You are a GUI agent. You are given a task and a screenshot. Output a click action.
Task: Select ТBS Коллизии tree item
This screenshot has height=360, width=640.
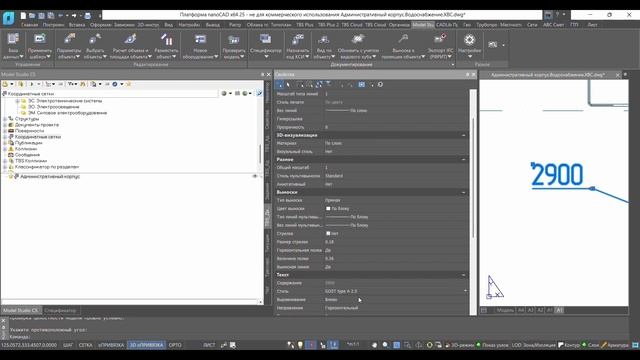coord(31,161)
